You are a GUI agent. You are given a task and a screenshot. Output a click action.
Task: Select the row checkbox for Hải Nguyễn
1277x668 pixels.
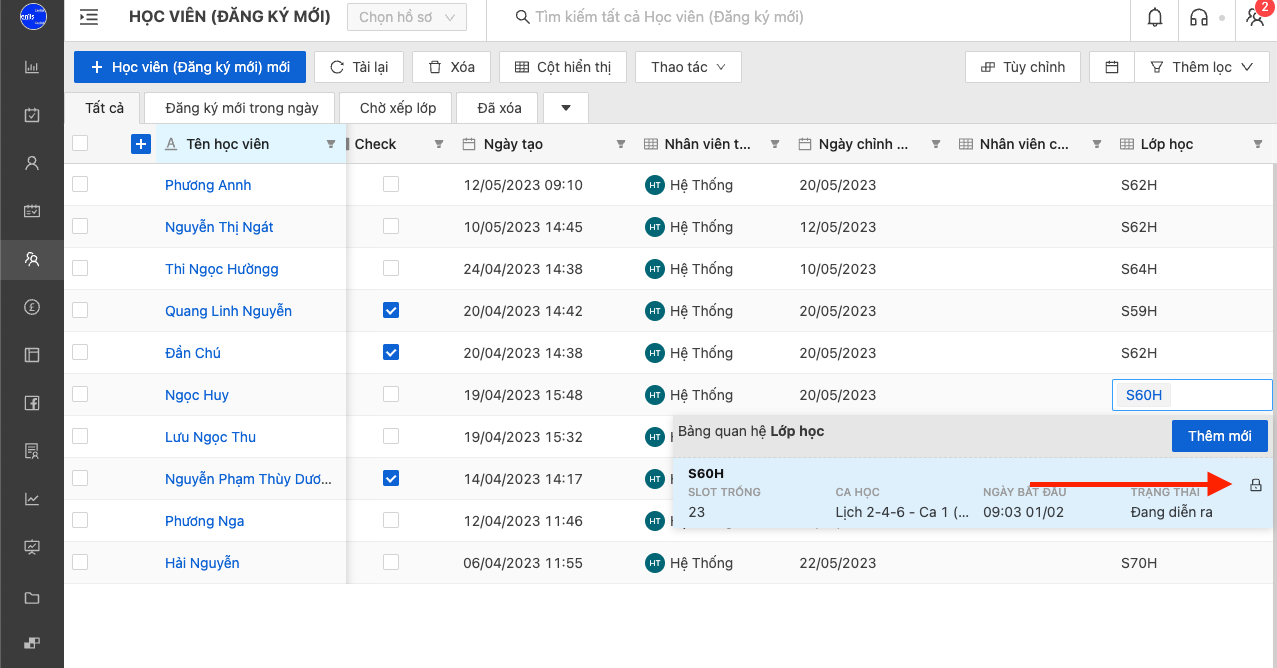[80, 562]
